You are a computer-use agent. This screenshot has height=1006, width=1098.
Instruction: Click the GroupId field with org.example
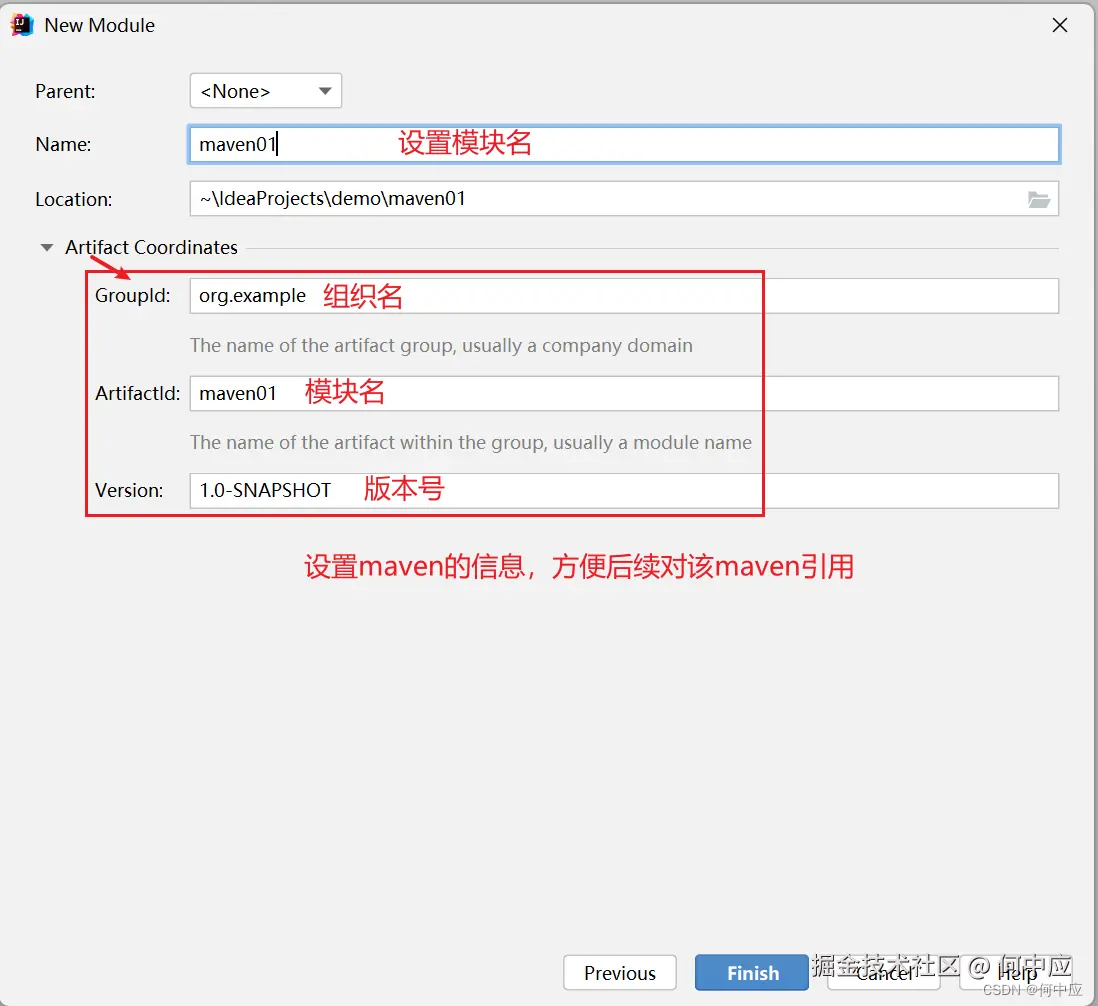[x=624, y=296]
